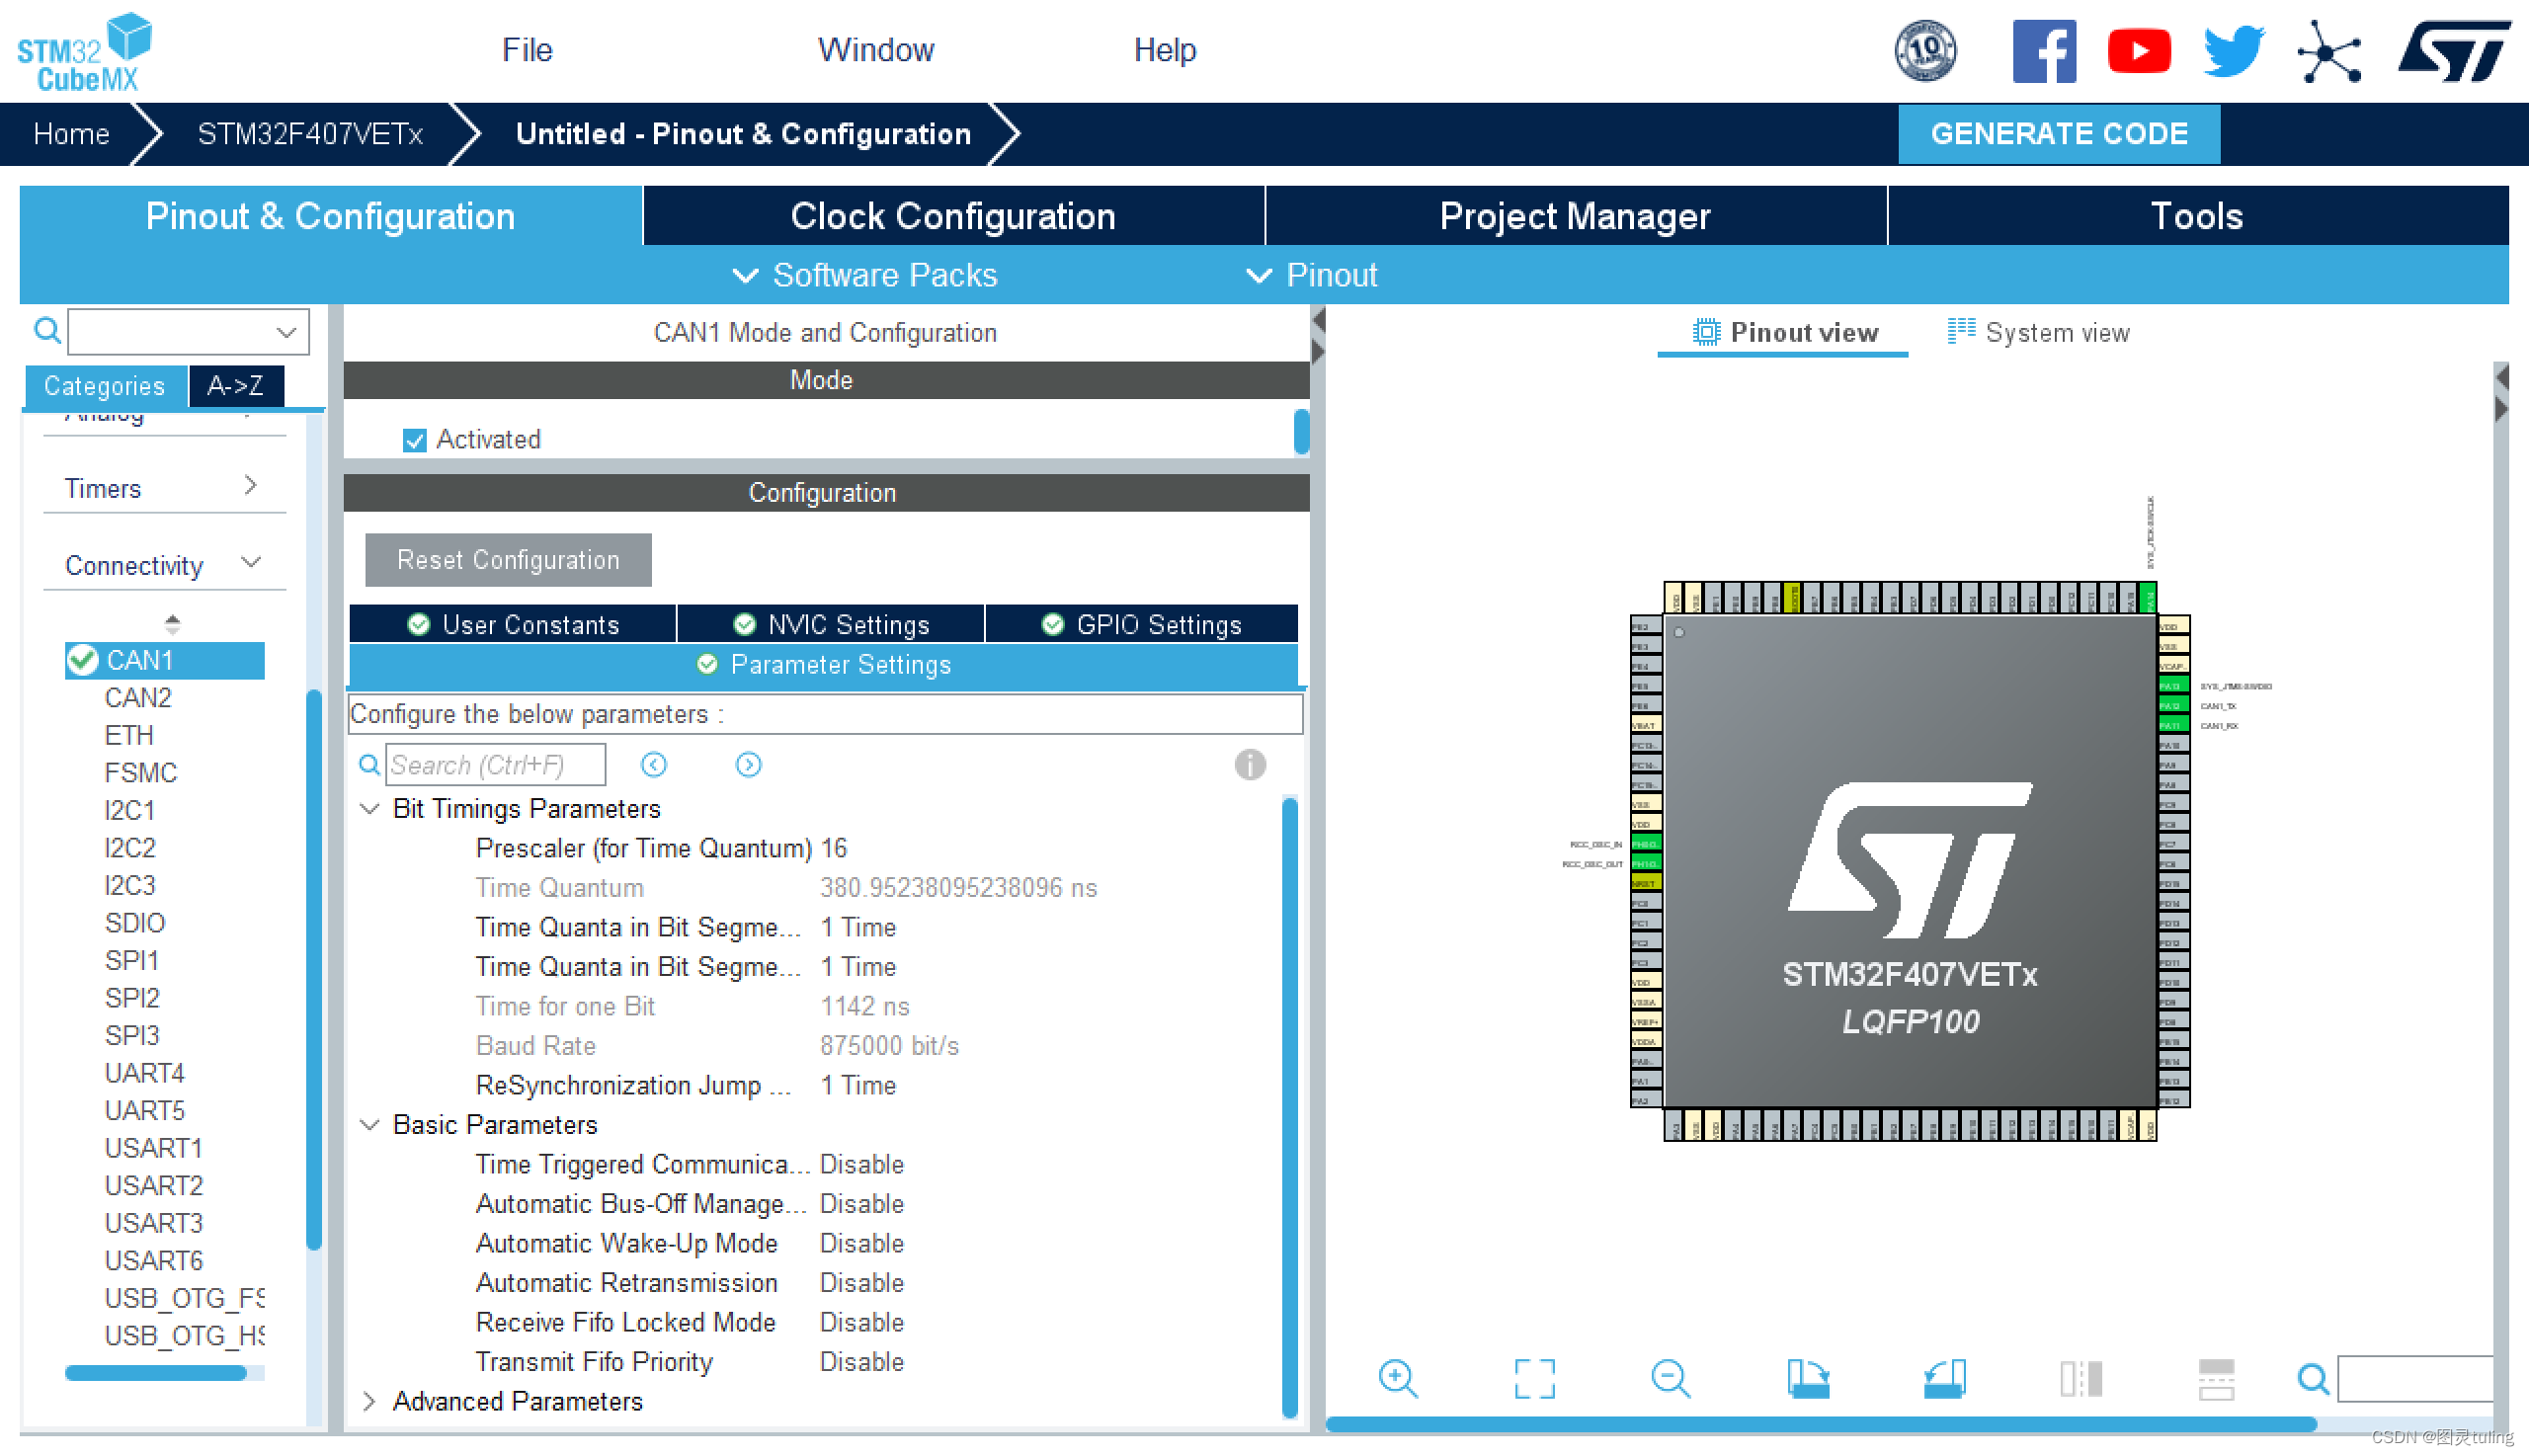Collapse Basic Parameters group
Screen dimensions: 2529x1456
point(369,1124)
